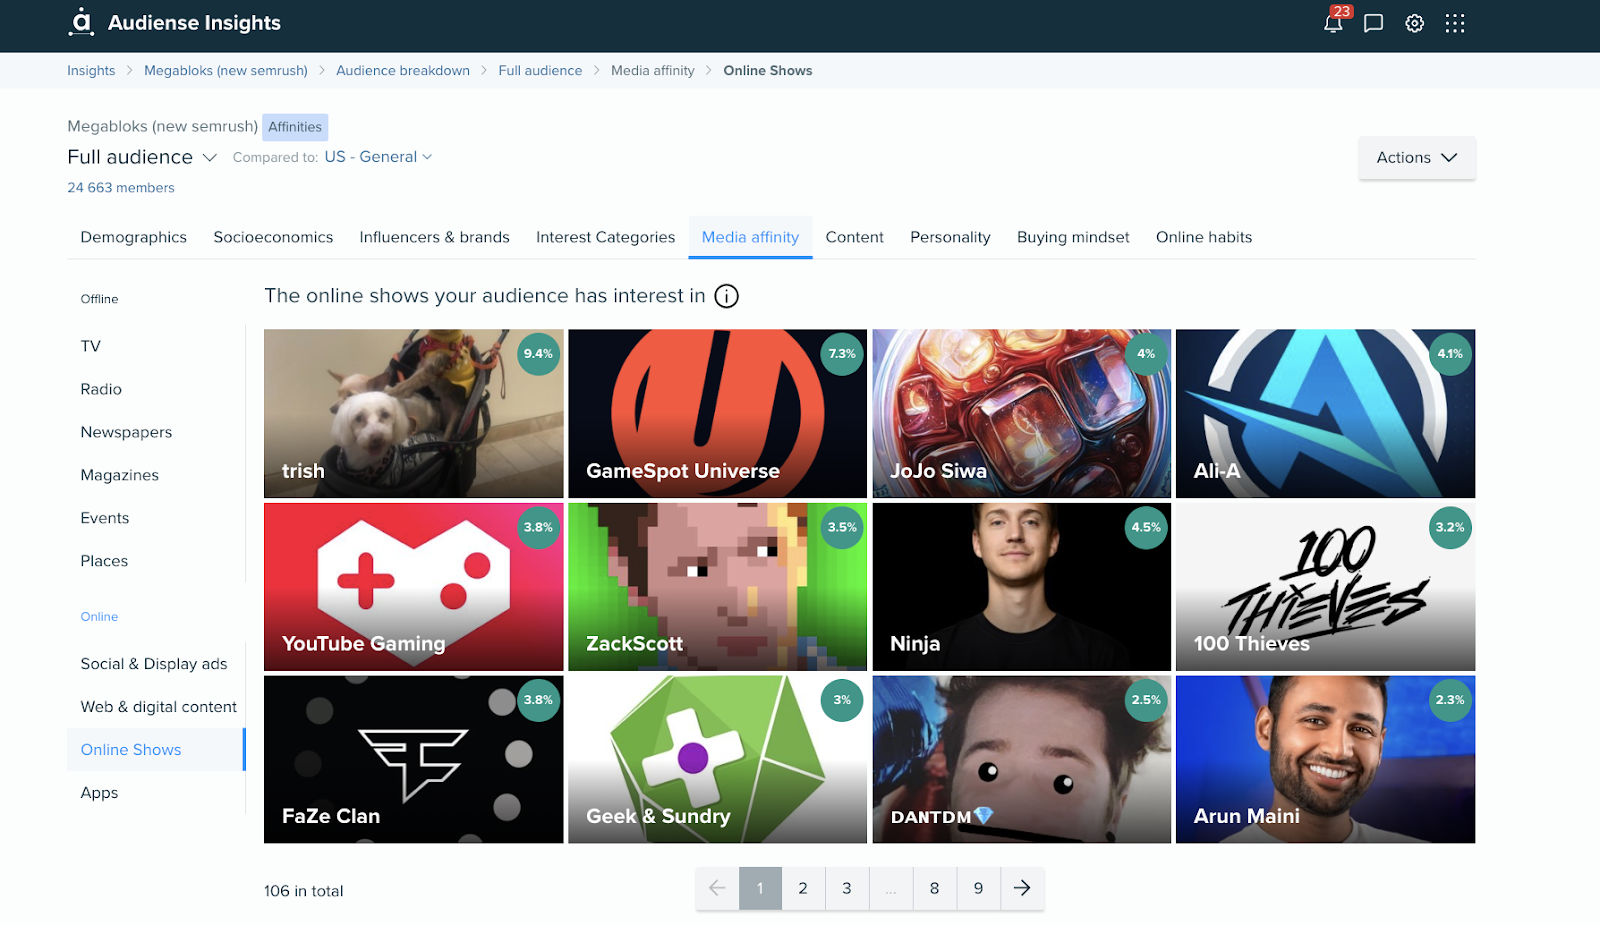Open the notifications bell icon

1333,23
